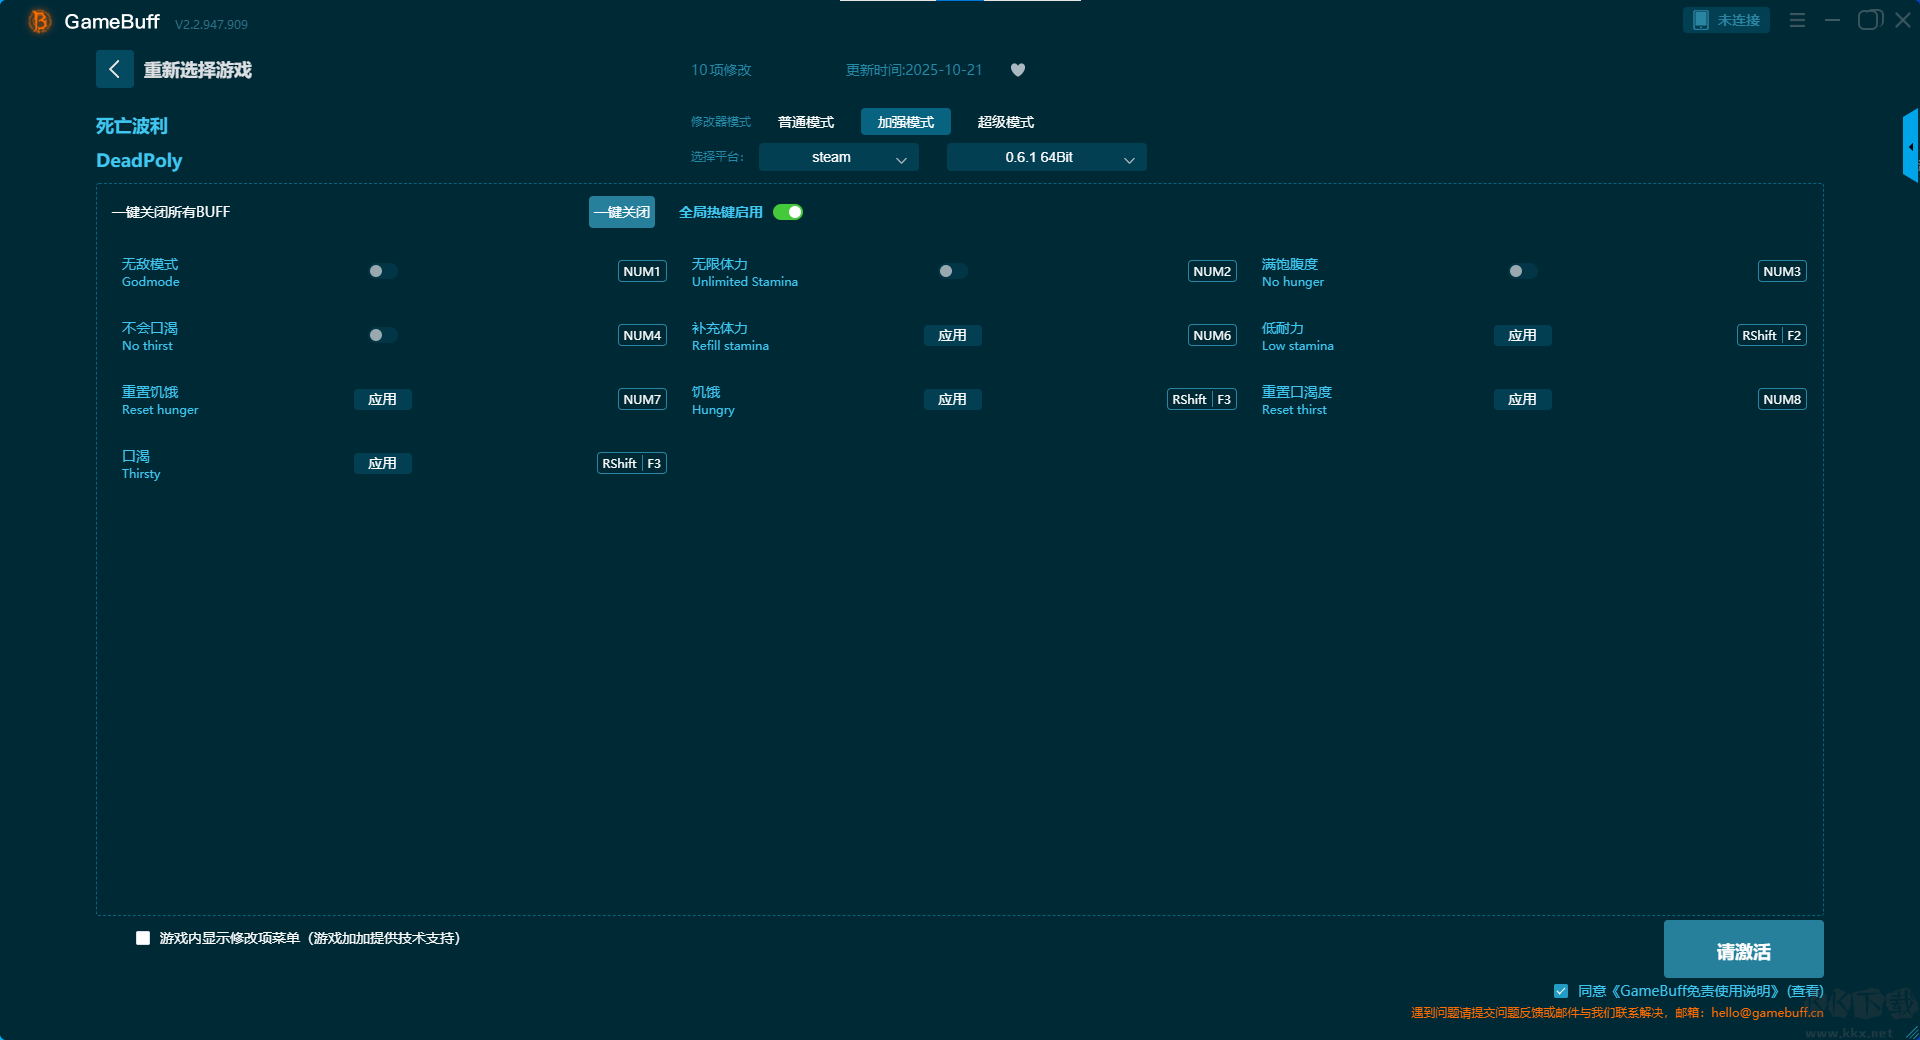Enable the Unlimited Stamina switch
The height and width of the screenshot is (1040, 1920).
coord(952,271)
